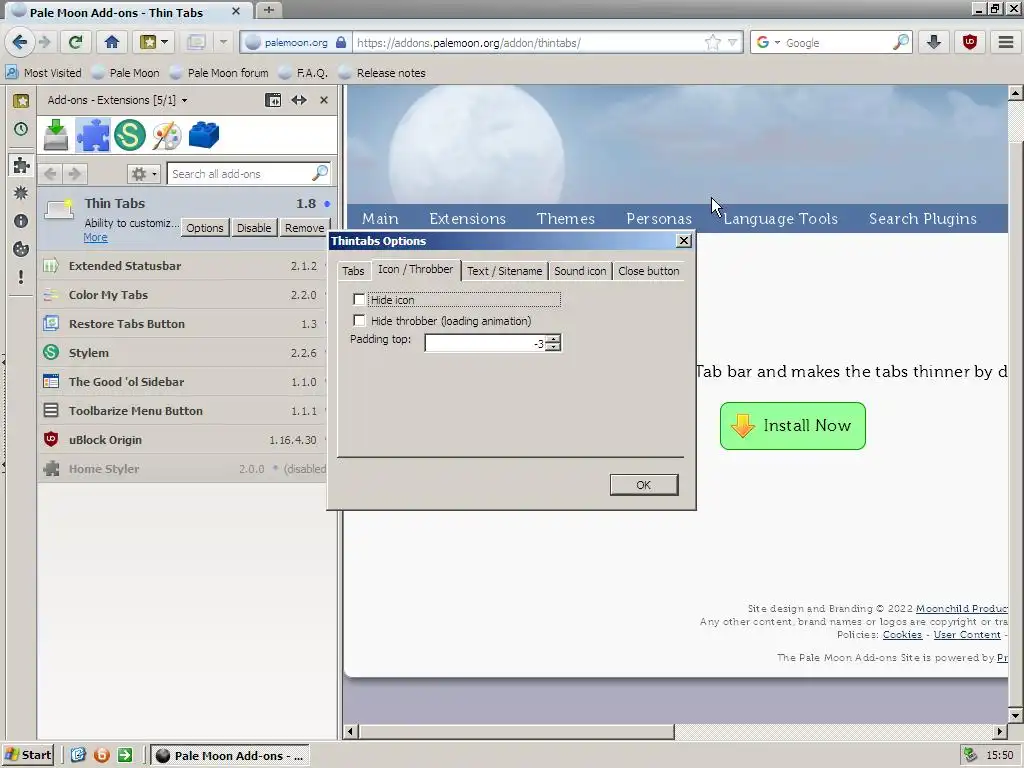Open the Most Visited bookmarks folder
1024x768 pixels.
(44, 72)
